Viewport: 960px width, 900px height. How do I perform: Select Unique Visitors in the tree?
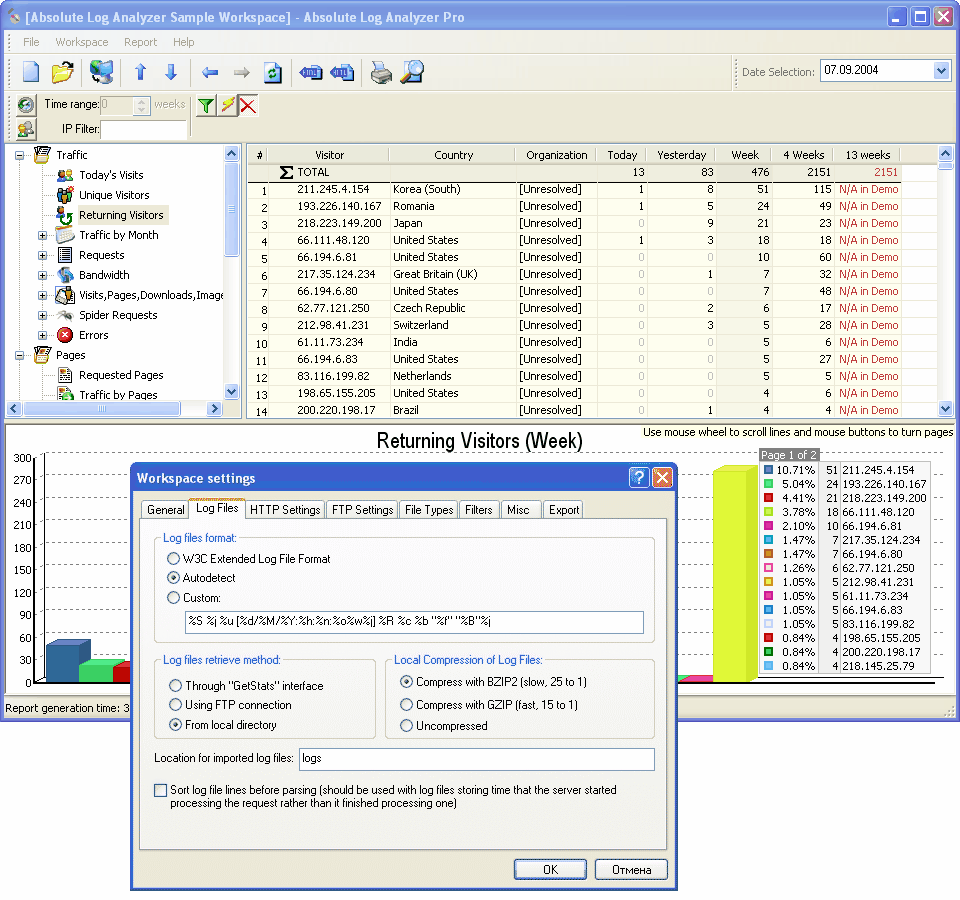pos(114,195)
